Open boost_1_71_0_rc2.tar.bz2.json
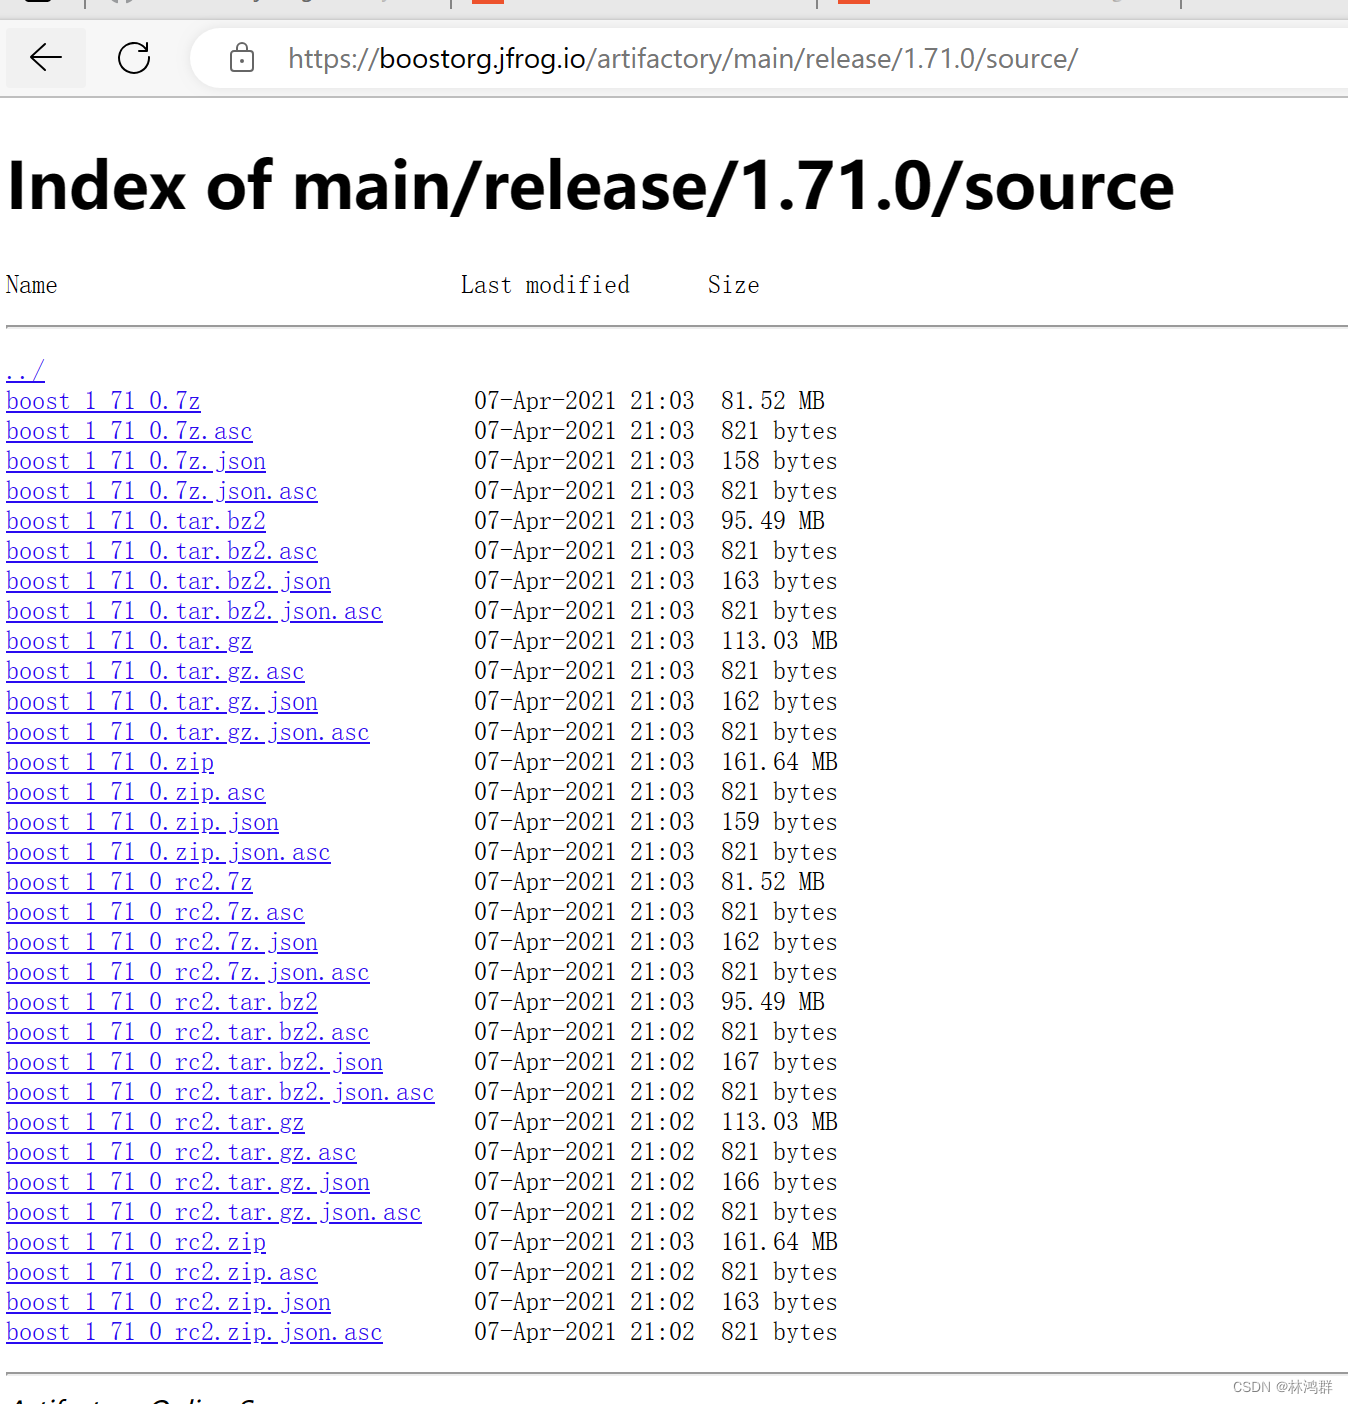The height and width of the screenshot is (1404, 1348). (194, 1062)
